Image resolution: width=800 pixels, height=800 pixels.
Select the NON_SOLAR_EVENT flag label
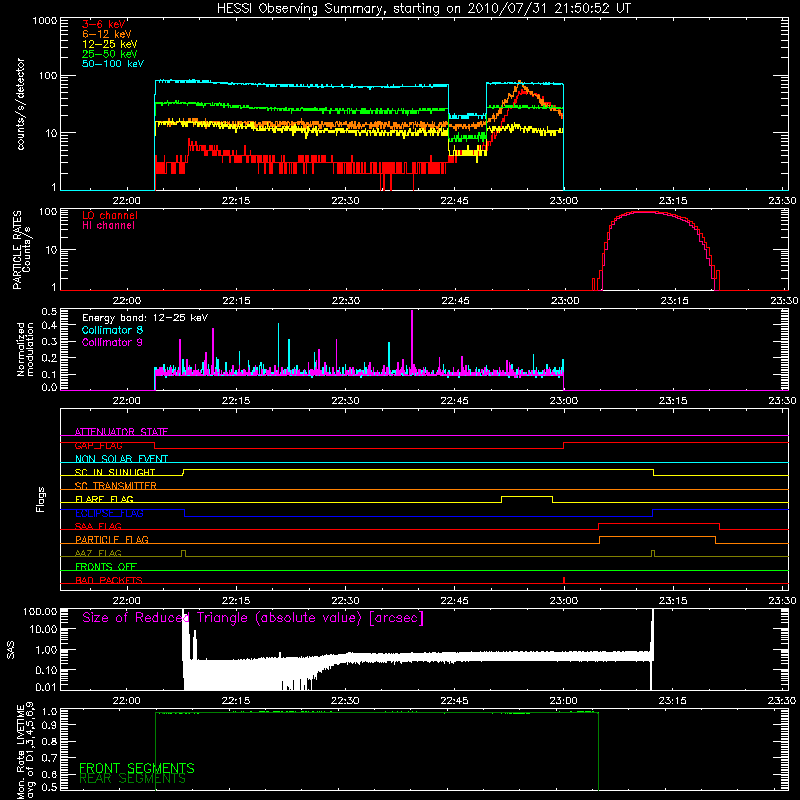pyautogui.click(x=121, y=459)
